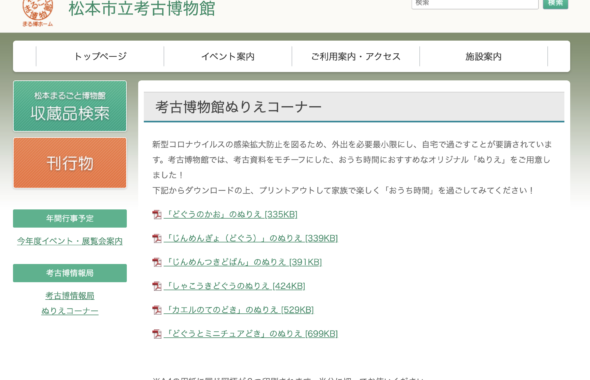This screenshot has width=590, height=380.
Task: Follow the 今年度イベント・展覧会案内 link
Action: 70,241
